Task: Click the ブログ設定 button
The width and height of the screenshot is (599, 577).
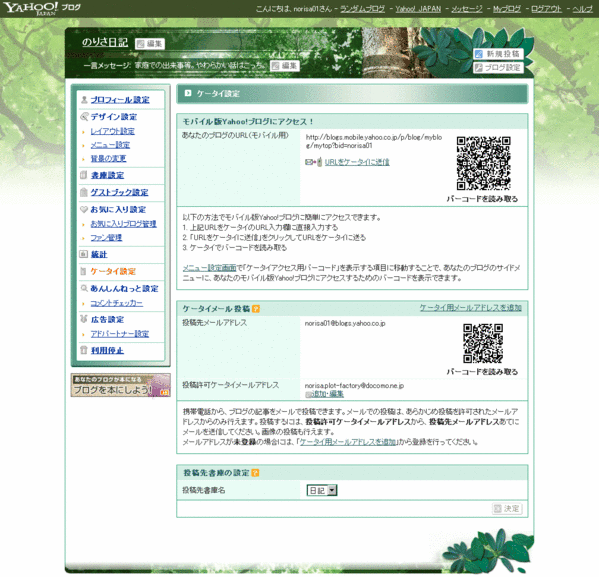Action: click(x=498, y=68)
